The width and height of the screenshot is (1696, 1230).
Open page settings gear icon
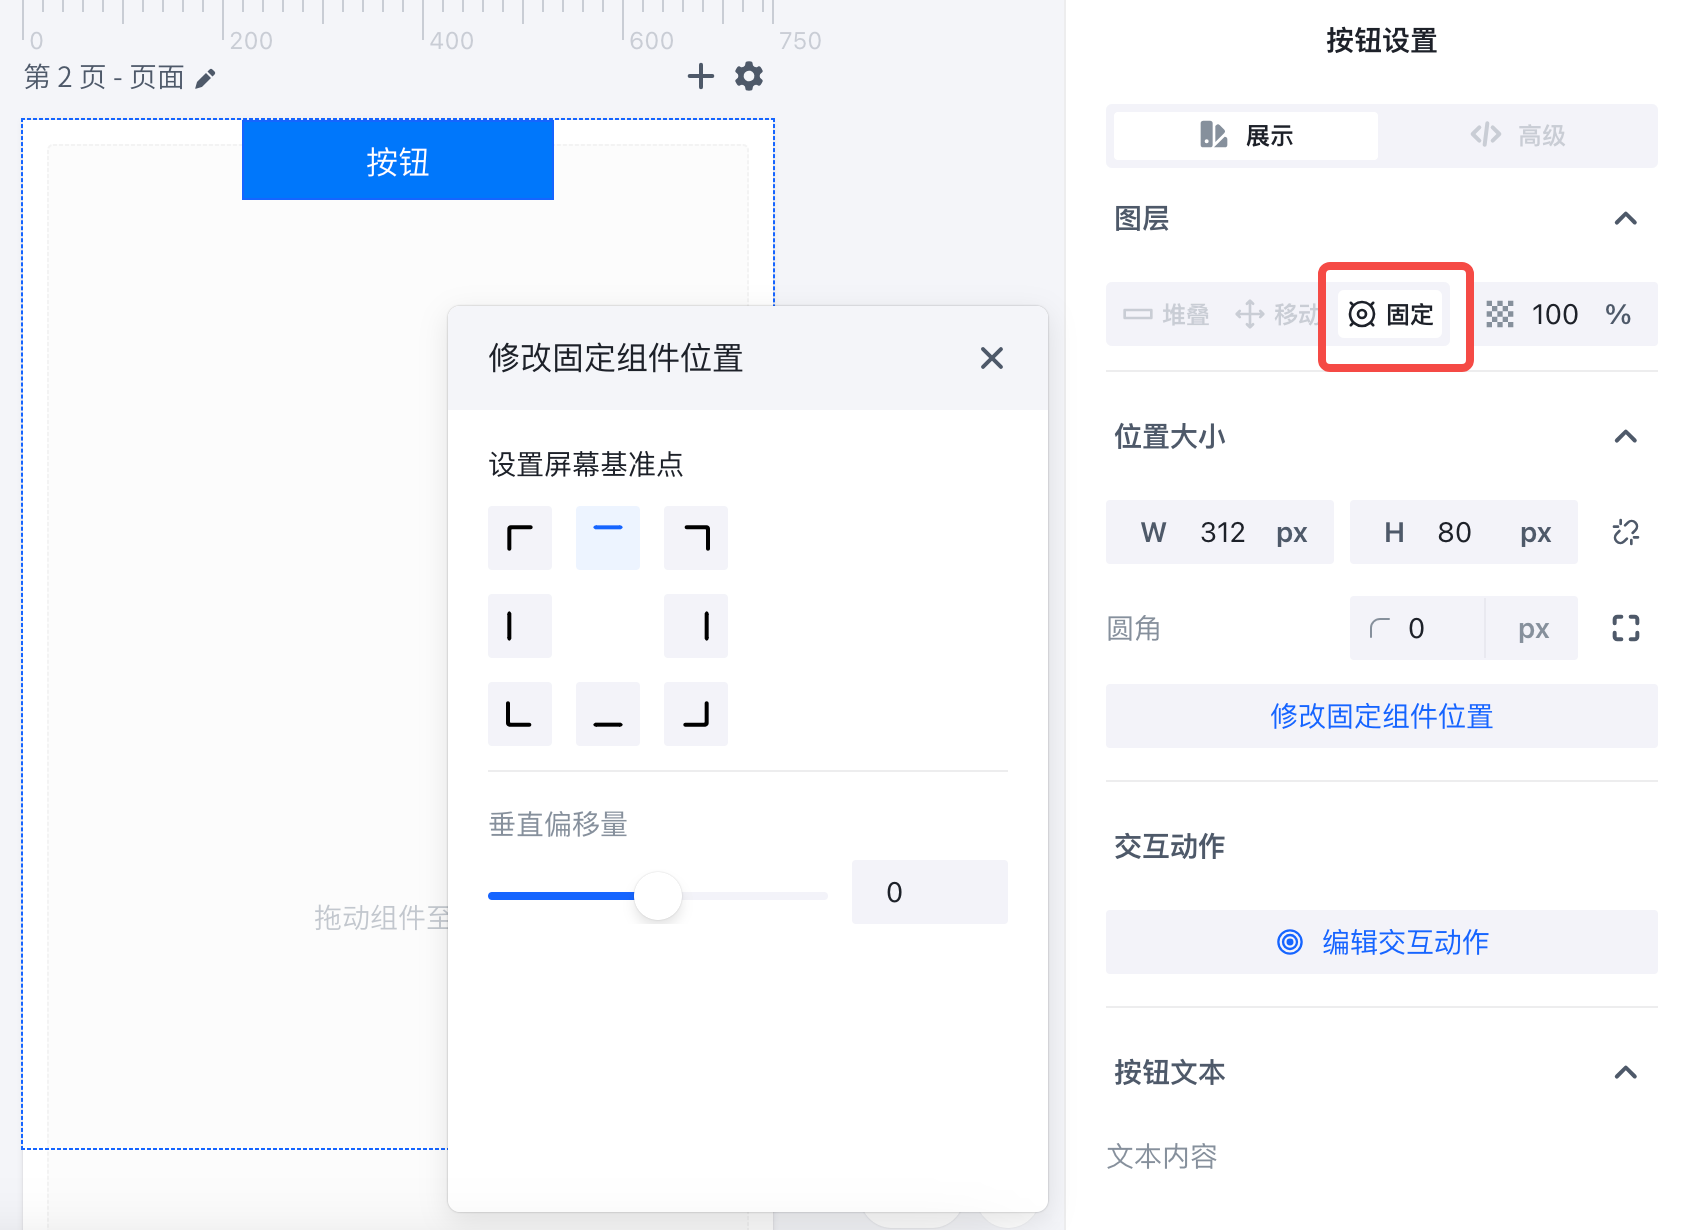tap(749, 76)
